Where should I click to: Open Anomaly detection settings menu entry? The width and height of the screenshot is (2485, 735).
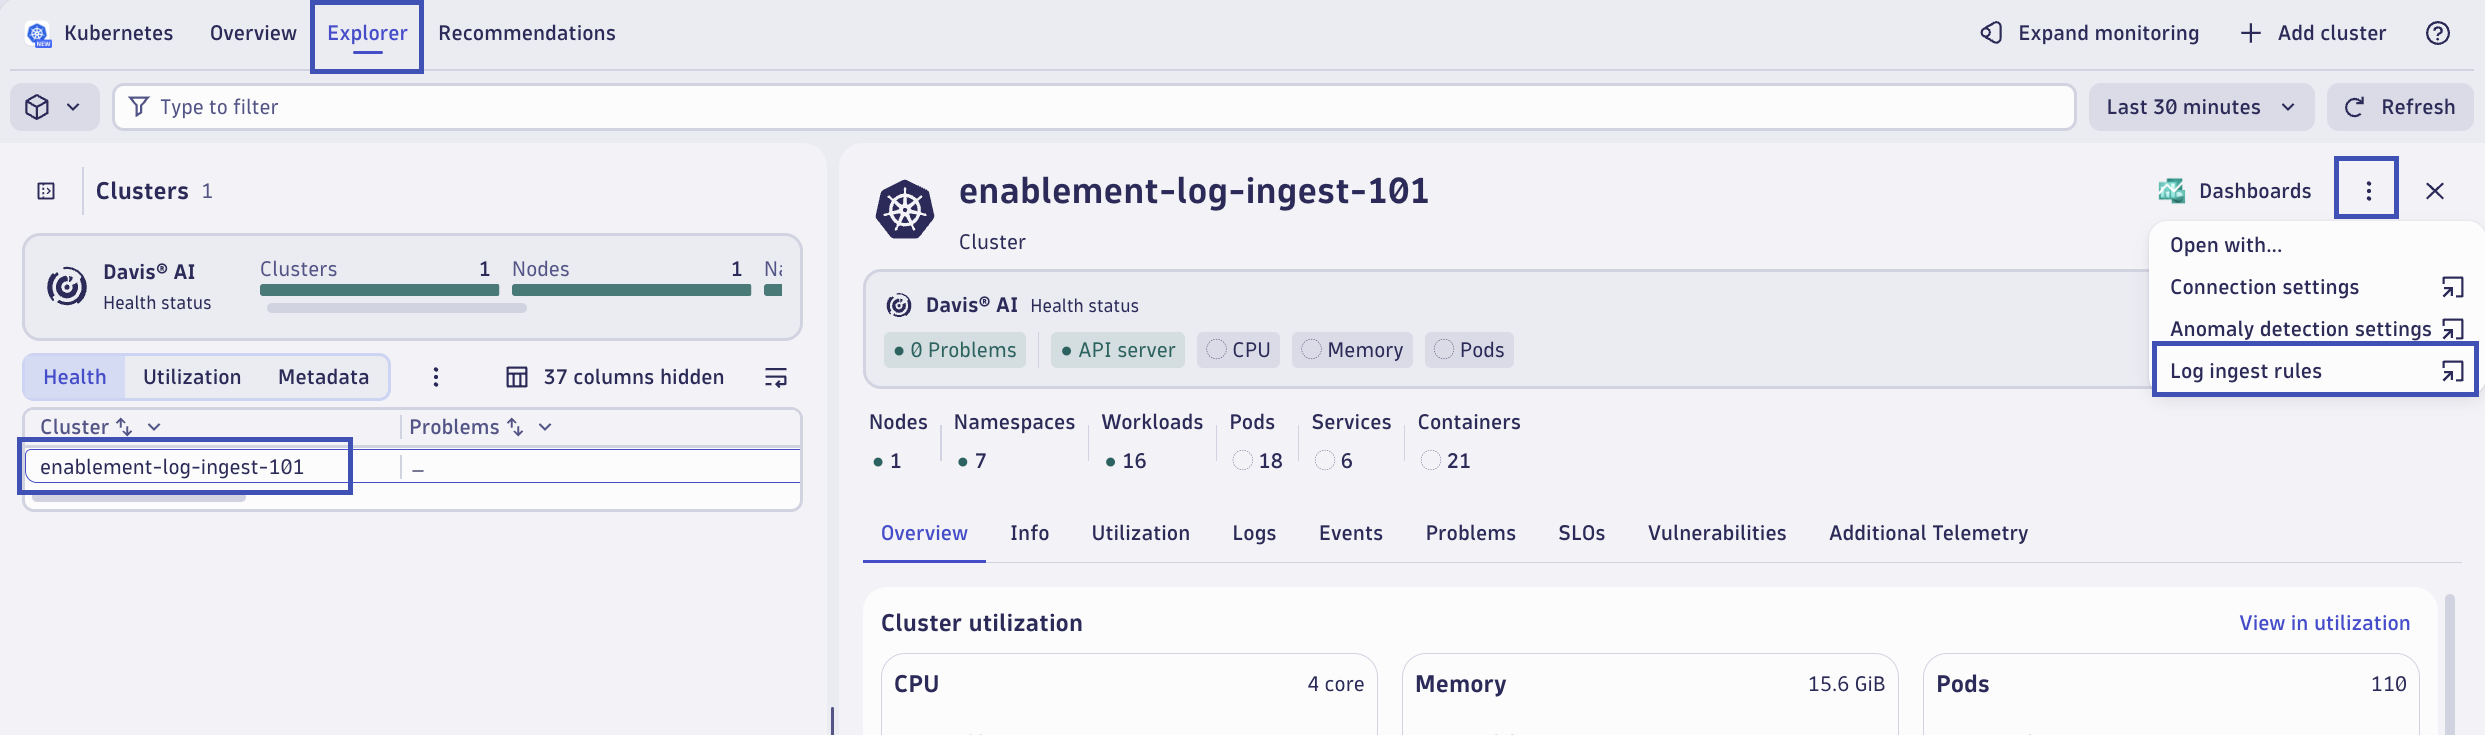pos(2314,329)
